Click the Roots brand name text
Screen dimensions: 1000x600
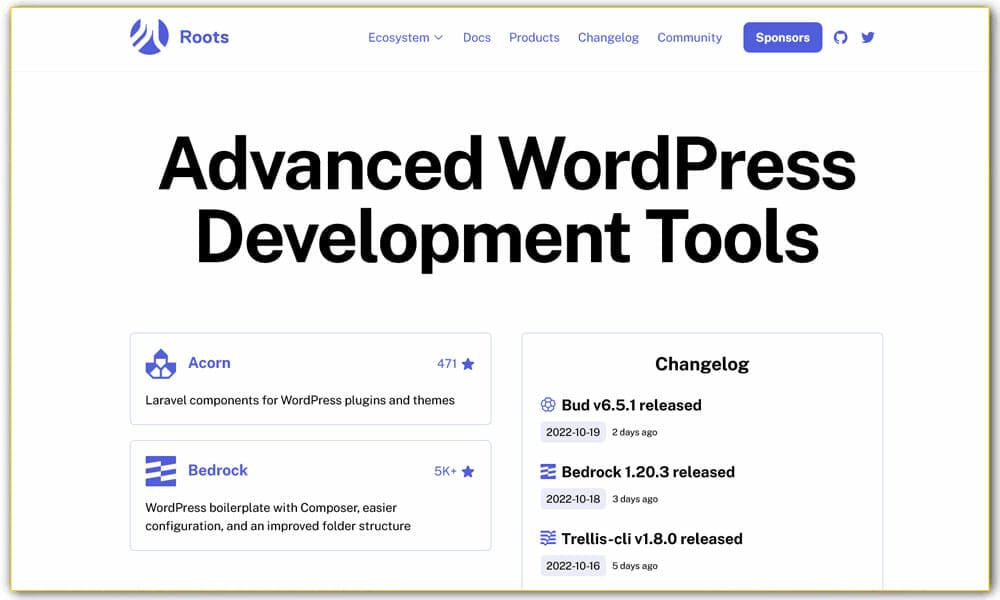point(204,37)
